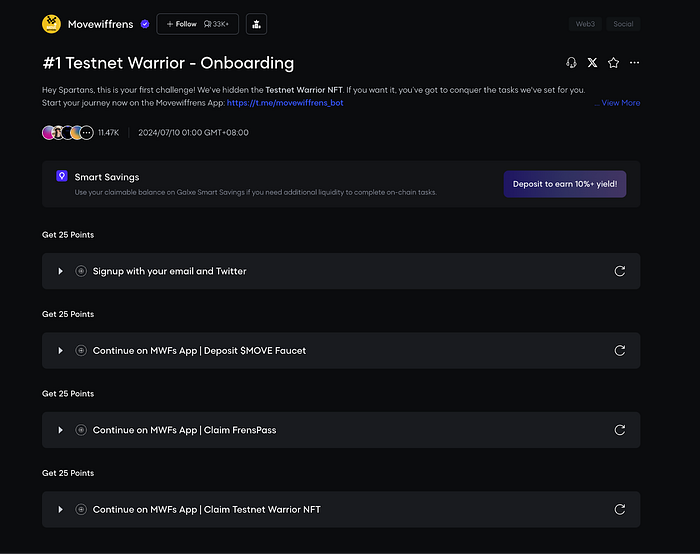The height and width of the screenshot is (554, 700).
Task: Click Deposit to earn 10%+ yield button
Action: pos(565,184)
